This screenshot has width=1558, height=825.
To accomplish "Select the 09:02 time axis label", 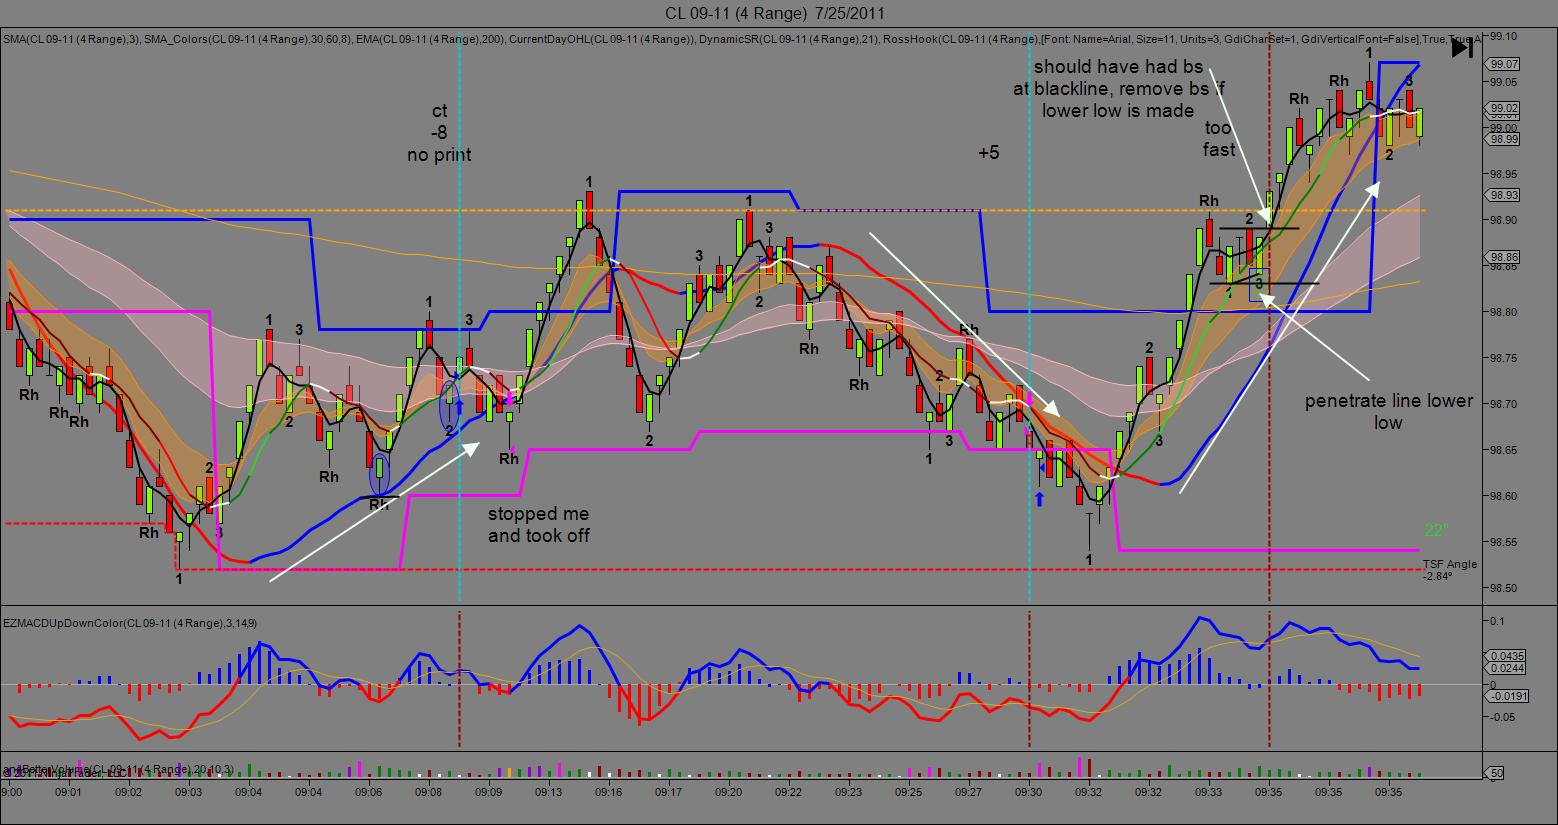I will (x=128, y=792).
